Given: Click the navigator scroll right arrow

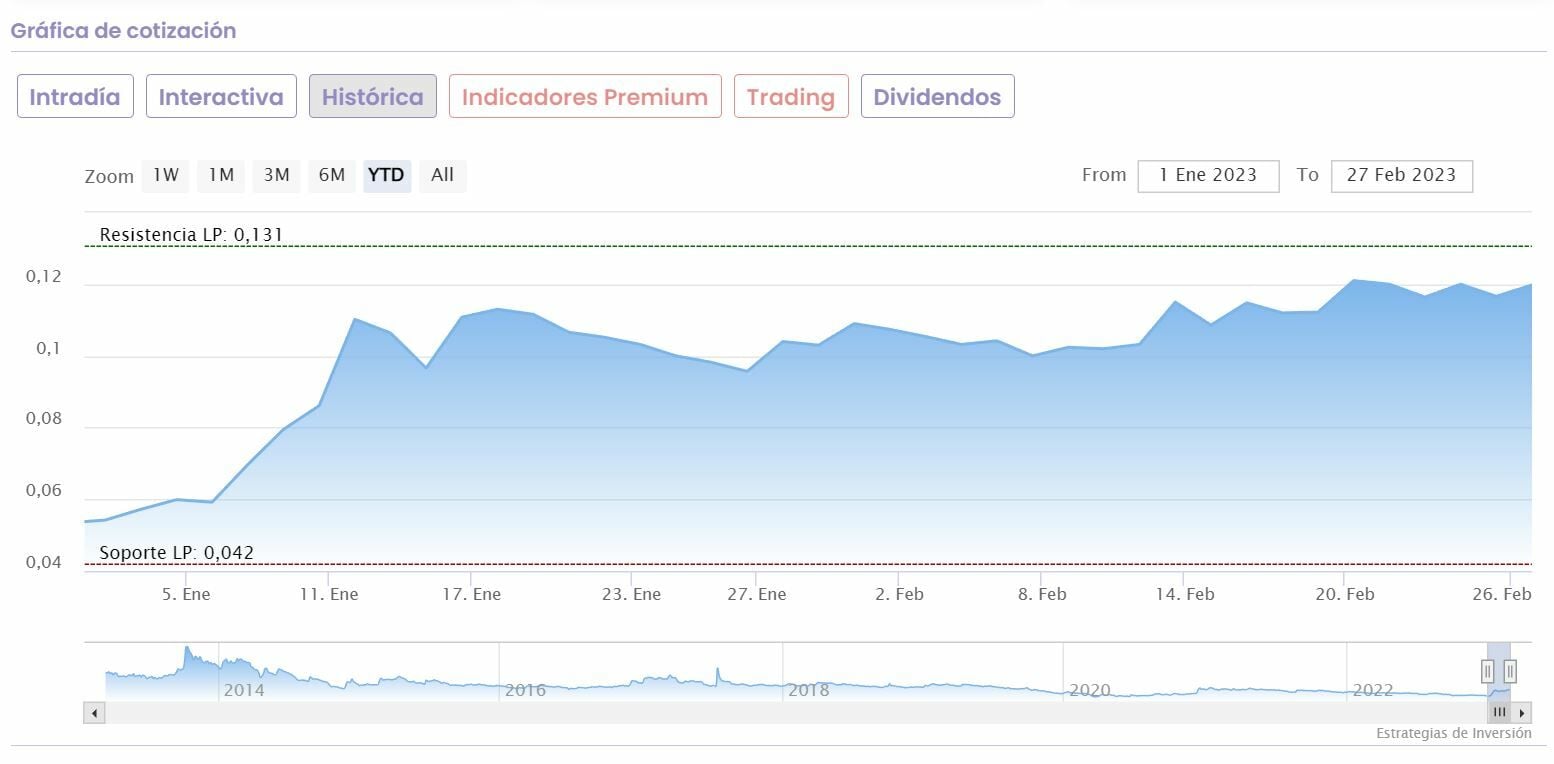Looking at the screenshot, I should click(1522, 713).
